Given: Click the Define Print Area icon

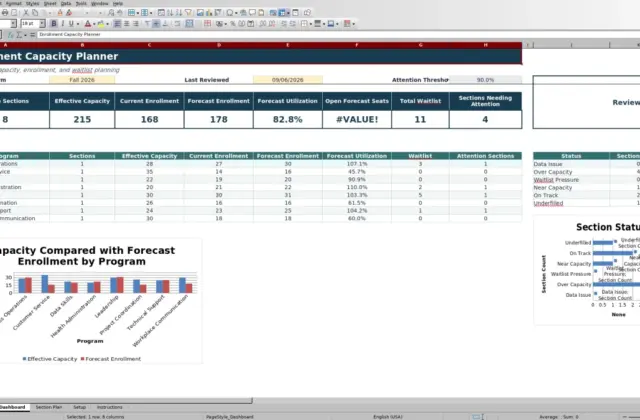Looking at the screenshot, I should [273, 13].
